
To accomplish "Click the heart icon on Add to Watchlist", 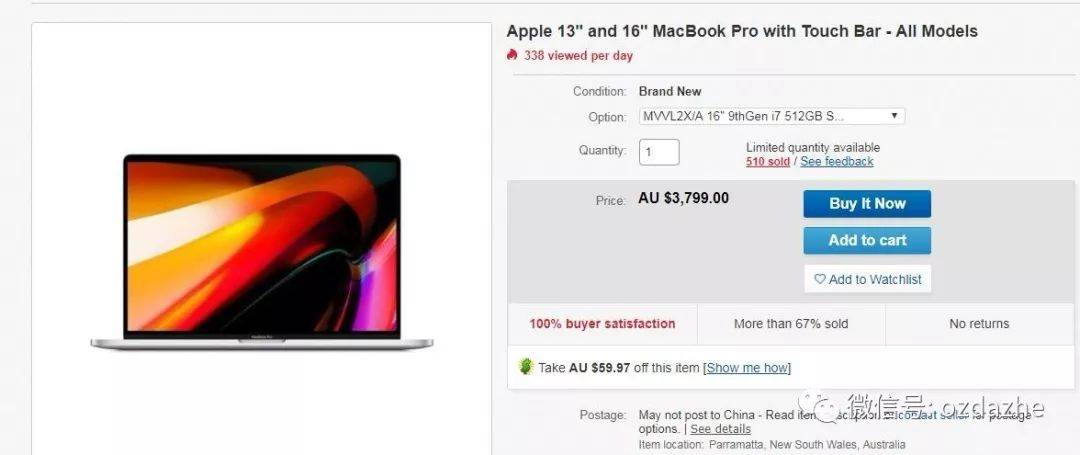I will click(820, 279).
